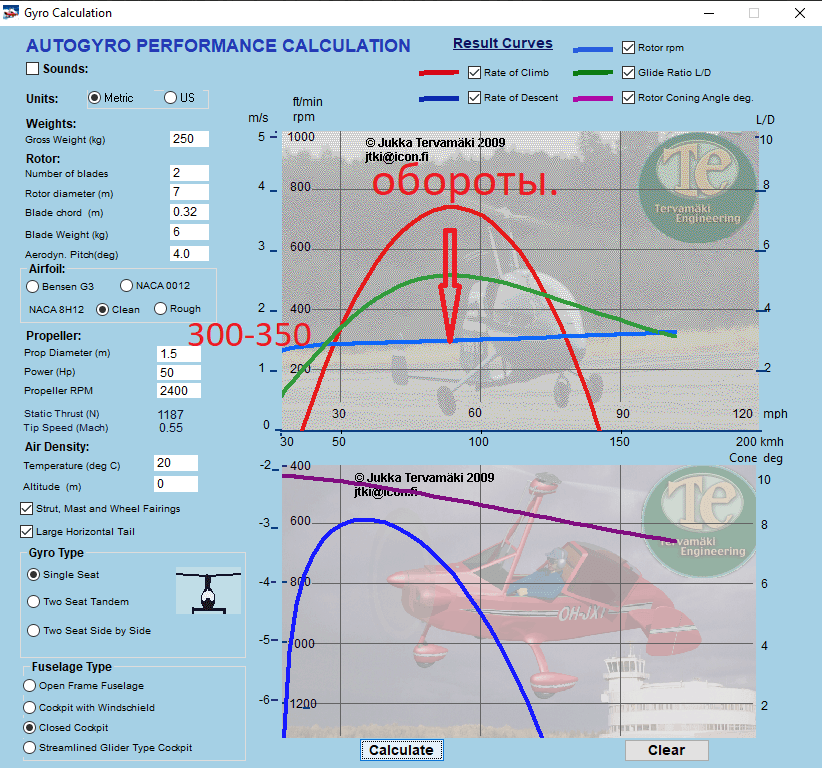
Task: Choose Two Seat Tandem gyro type
Action: [33, 600]
